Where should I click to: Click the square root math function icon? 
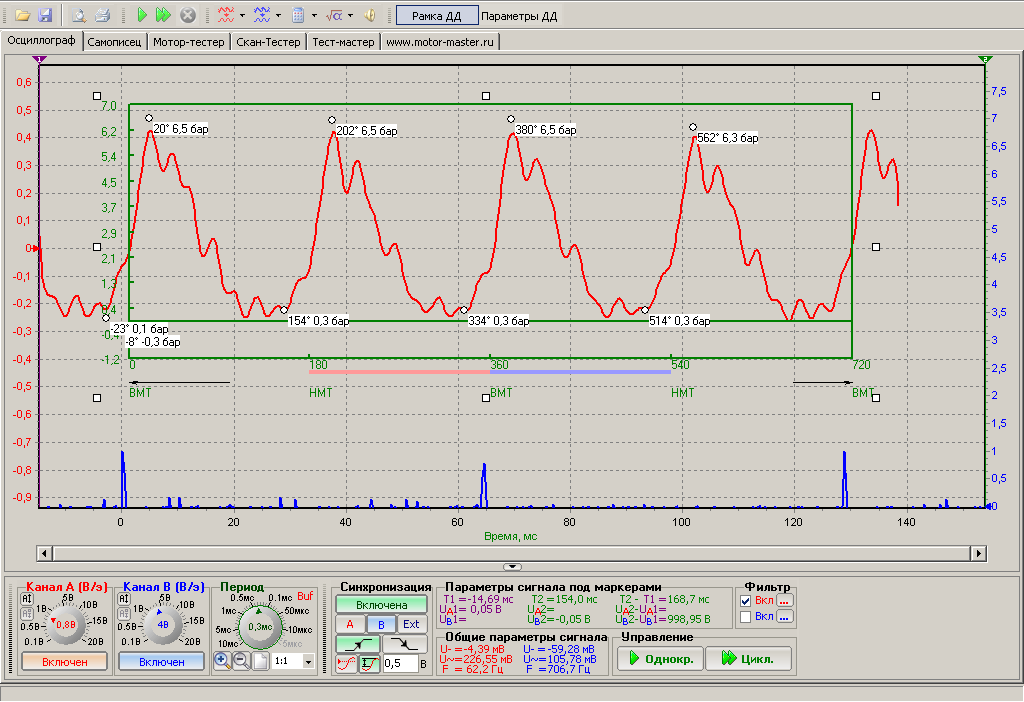click(x=334, y=15)
